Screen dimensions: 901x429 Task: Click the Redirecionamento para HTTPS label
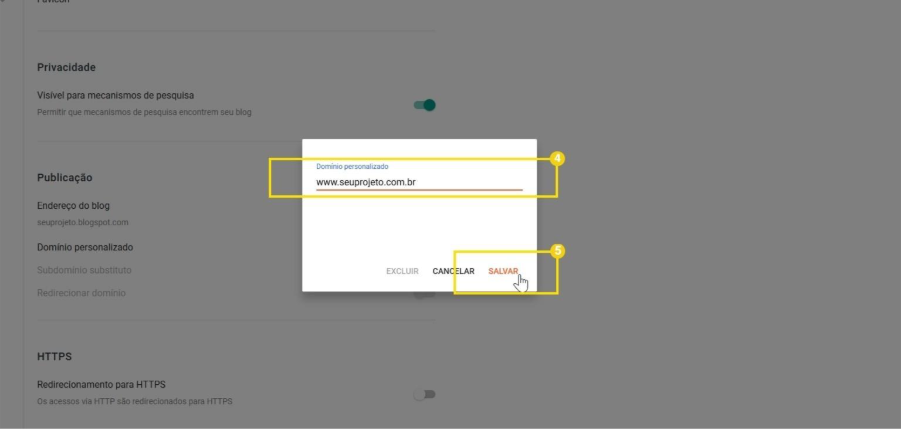pos(101,384)
